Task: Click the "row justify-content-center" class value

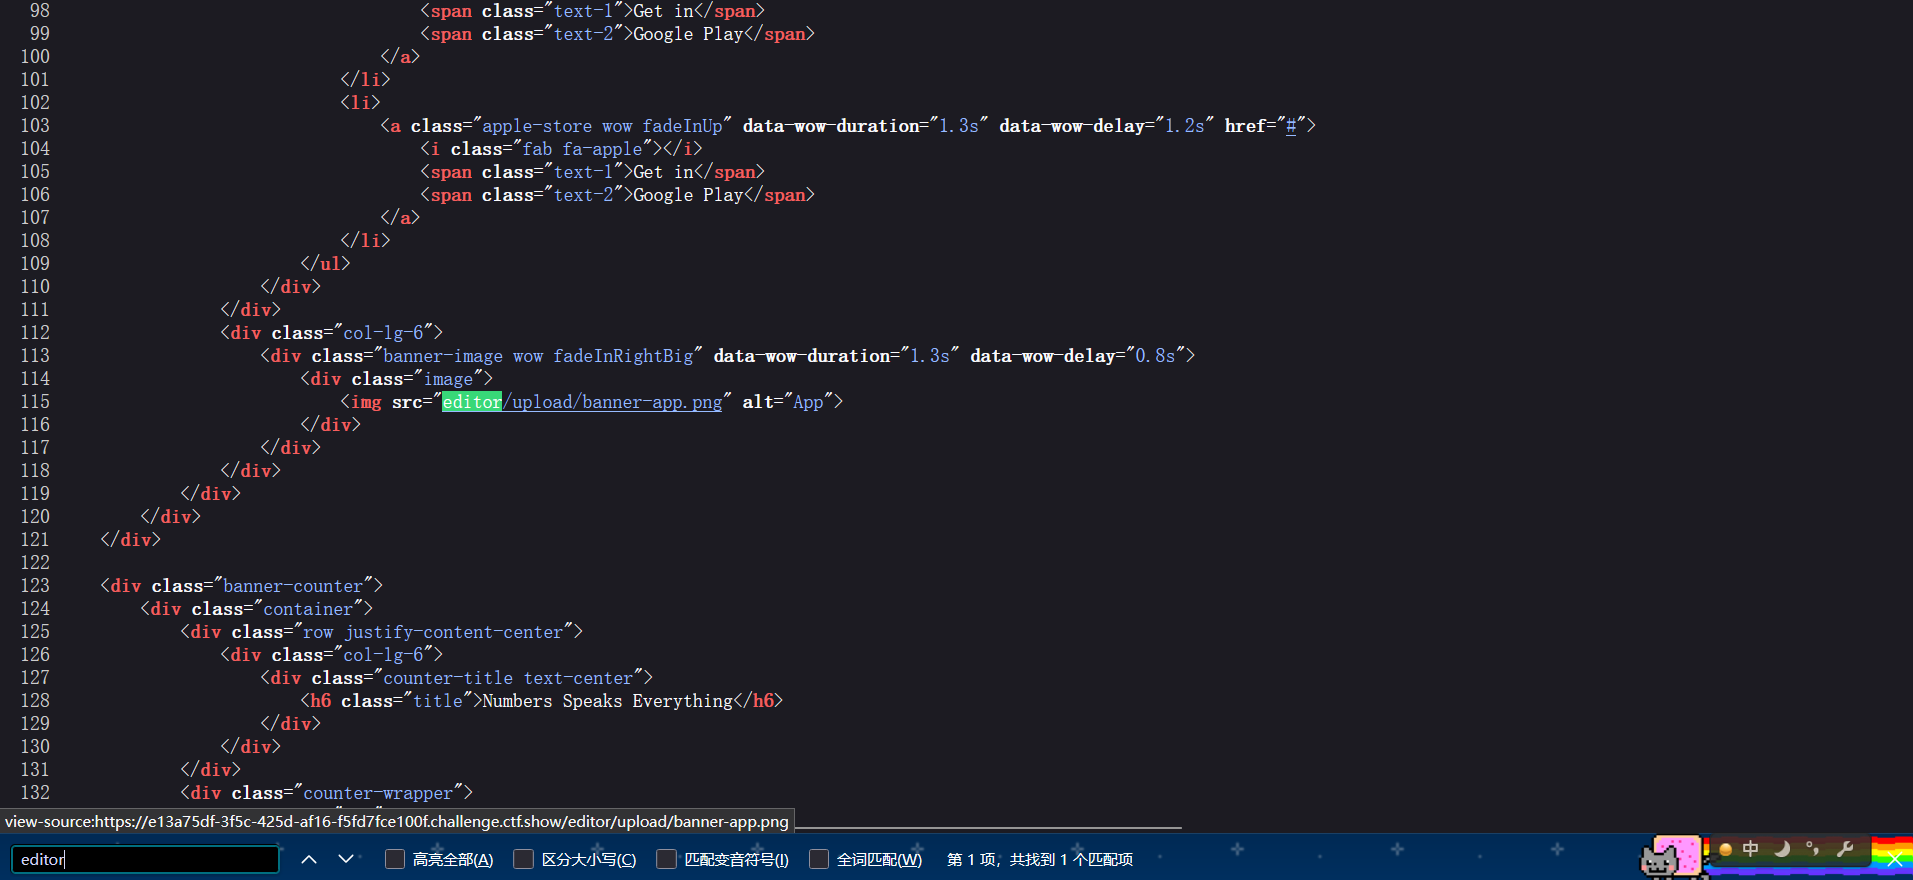Action: coord(433,632)
